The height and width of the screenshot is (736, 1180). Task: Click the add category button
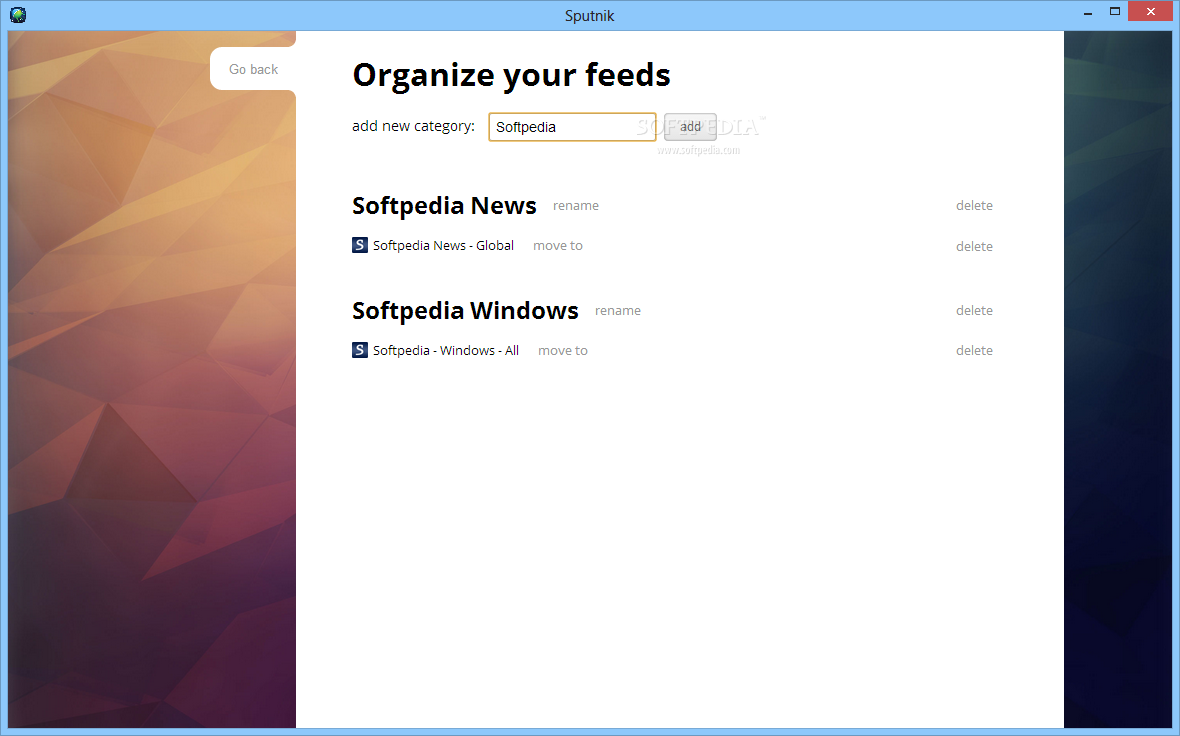[x=690, y=127]
